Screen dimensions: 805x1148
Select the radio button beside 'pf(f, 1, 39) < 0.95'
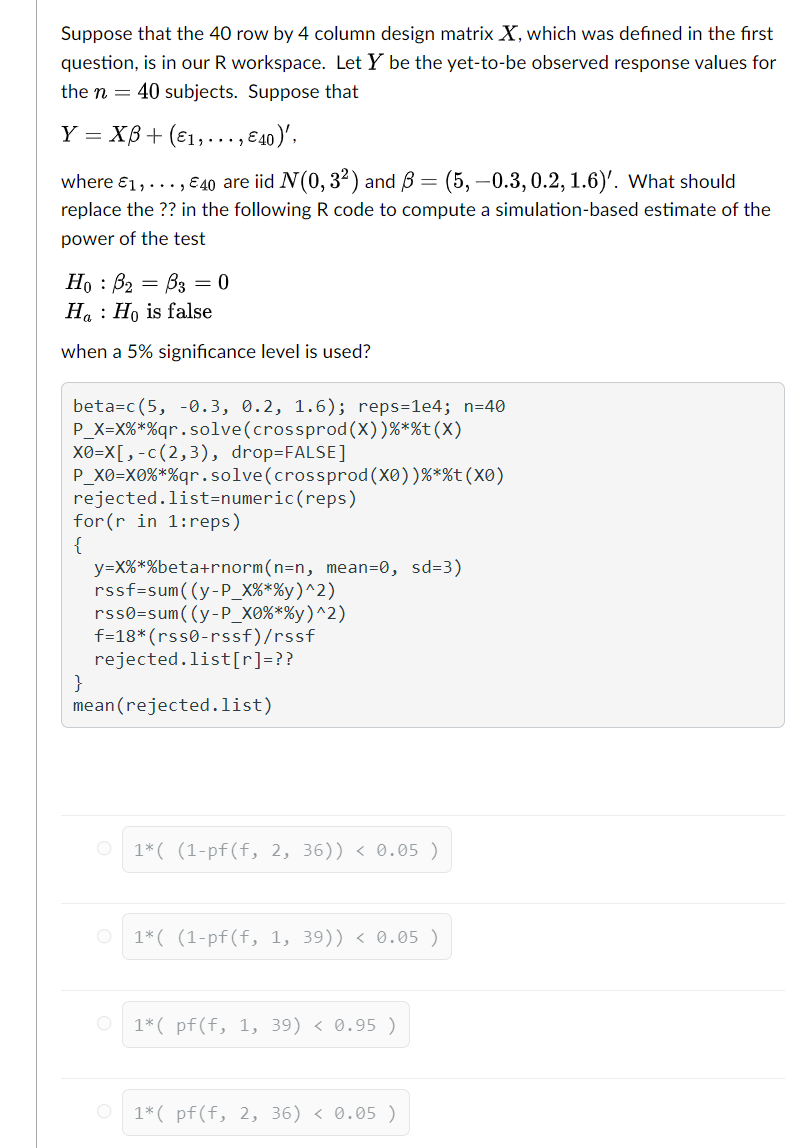(103, 1023)
